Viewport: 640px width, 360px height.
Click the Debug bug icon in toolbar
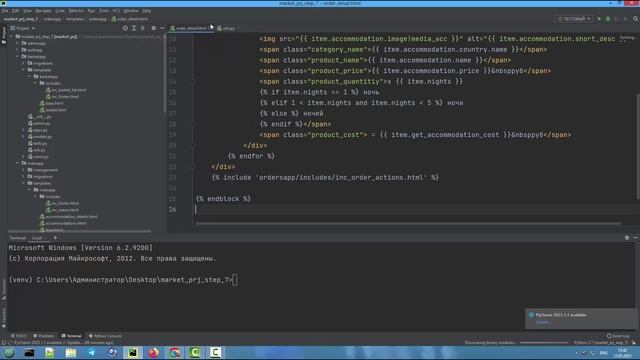(x=608, y=19)
